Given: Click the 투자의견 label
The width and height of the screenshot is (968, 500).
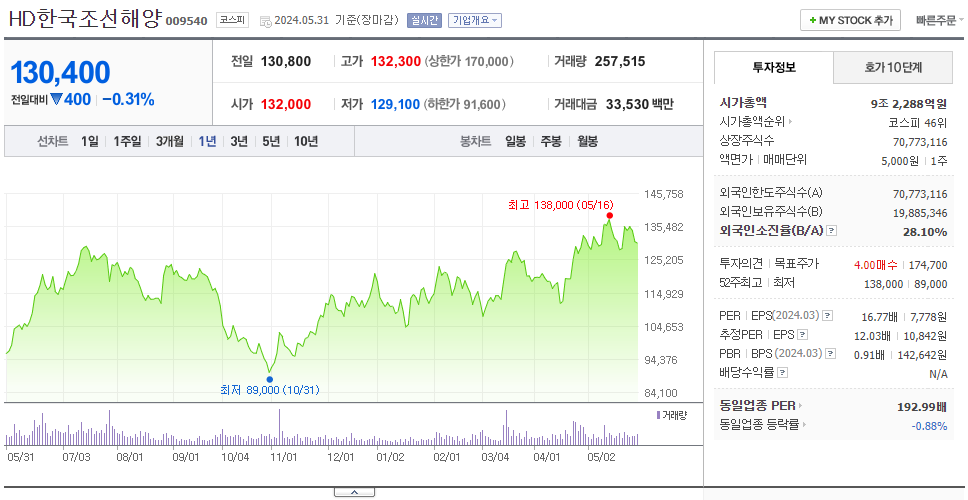Looking at the screenshot, I should tap(741, 264).
